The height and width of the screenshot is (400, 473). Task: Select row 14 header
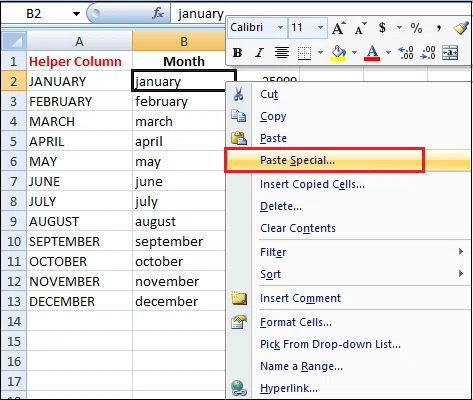click(x=13, y=321)
